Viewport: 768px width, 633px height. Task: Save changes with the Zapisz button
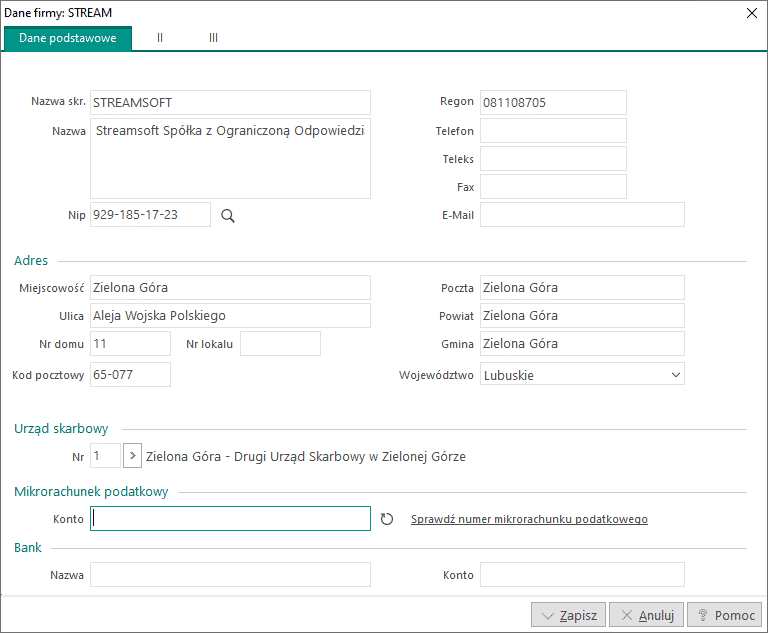point(568,615)
